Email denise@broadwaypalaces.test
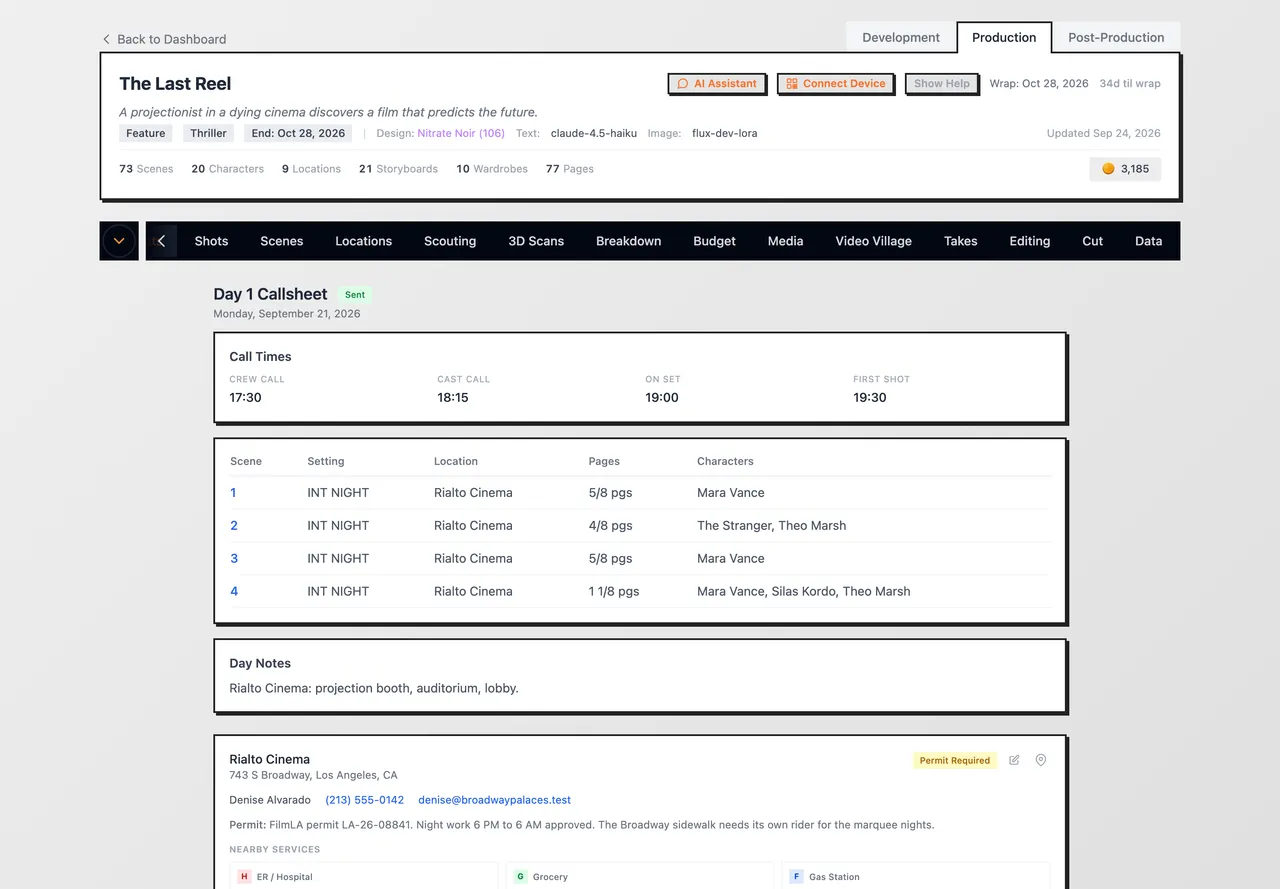 pyautogui.click(x=495, y=800)
